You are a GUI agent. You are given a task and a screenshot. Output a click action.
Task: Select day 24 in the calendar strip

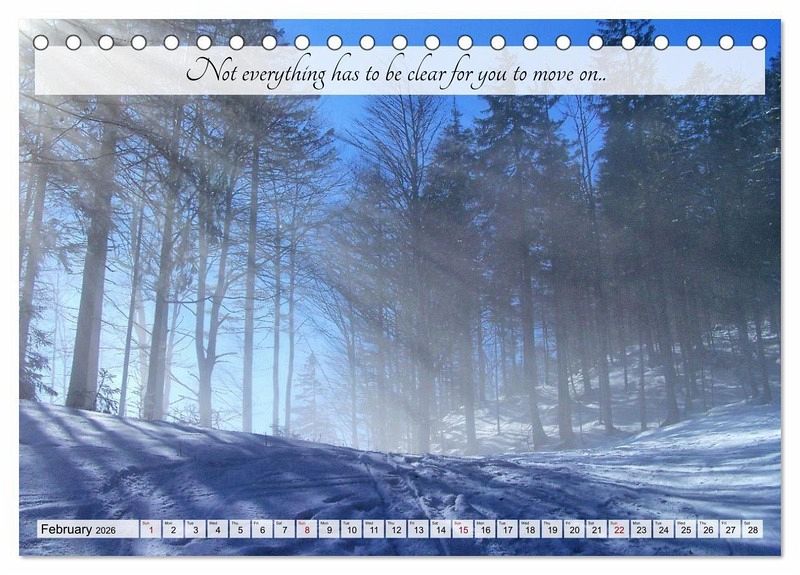pyautogui.click(x=664, y=529)
